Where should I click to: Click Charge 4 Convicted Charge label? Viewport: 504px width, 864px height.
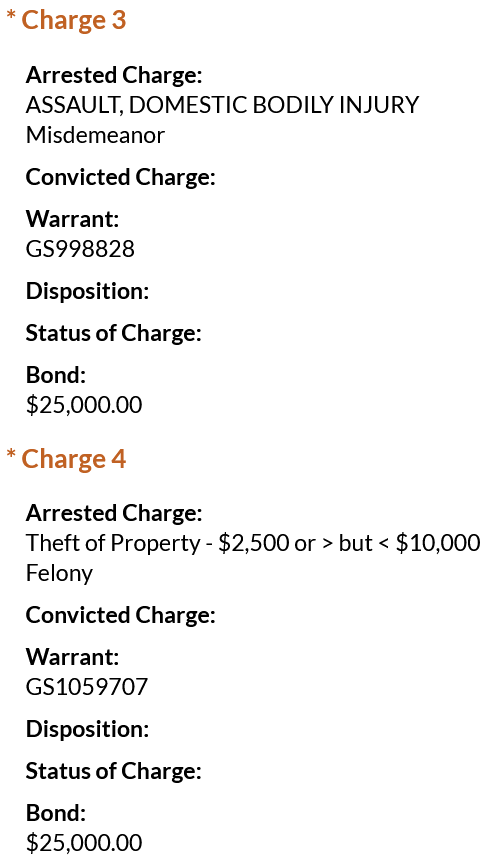pyautogui.click(x=121, y=615)
